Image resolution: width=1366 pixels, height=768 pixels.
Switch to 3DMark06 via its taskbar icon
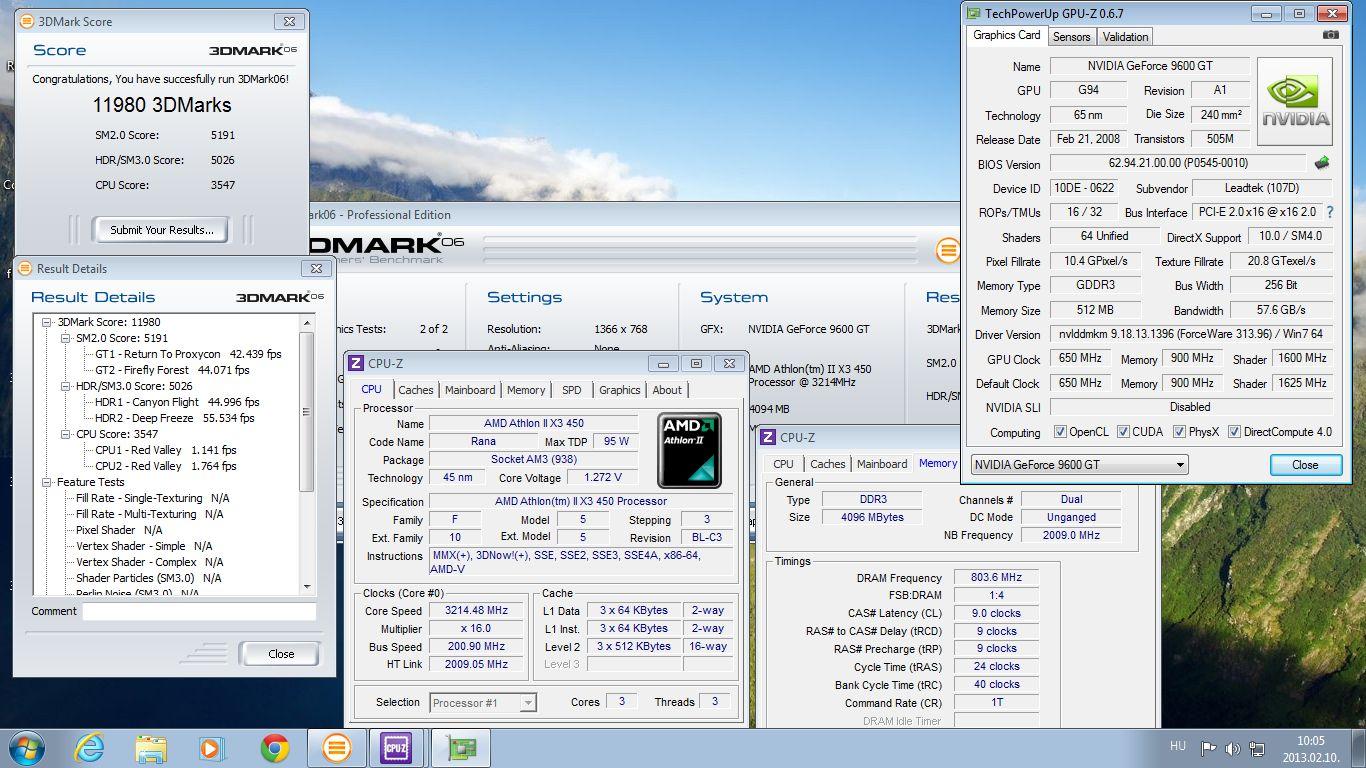pyautogui.click(x=336, y=748)
